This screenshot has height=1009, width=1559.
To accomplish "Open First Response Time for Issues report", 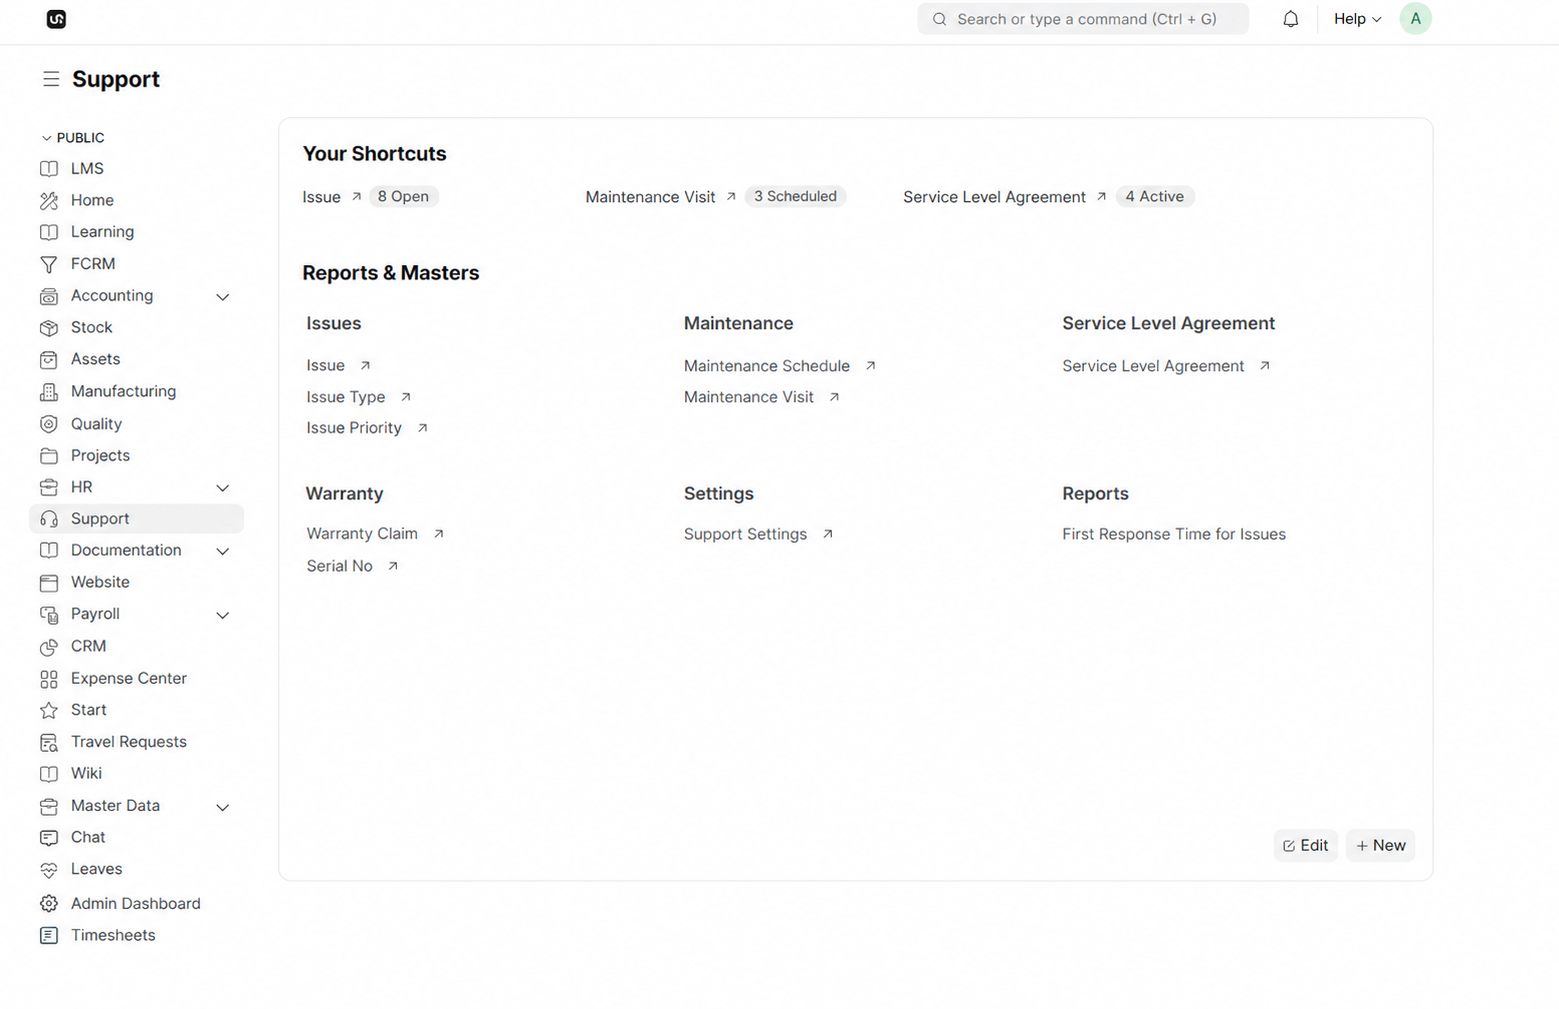I will point(1174,534).
